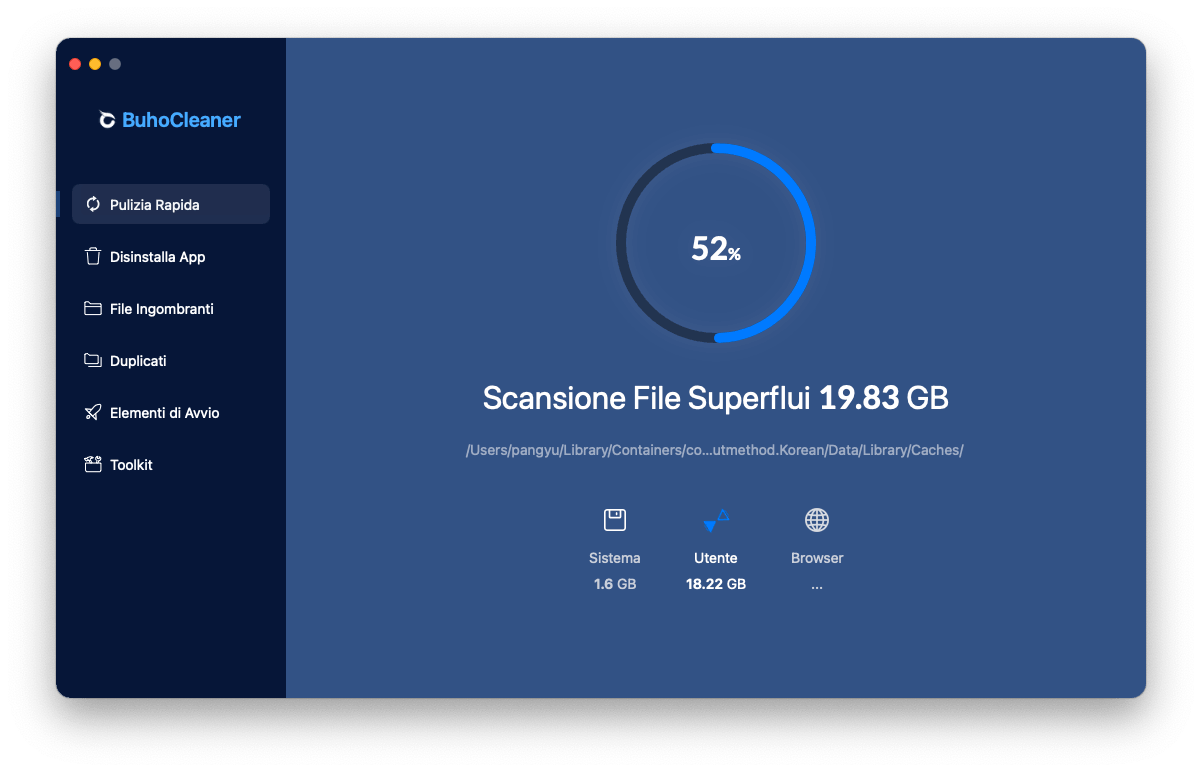Switch to File Ingombranti
Image resolution: width=1202 pixels, height=772 pixels.
[x=161, y=309]
